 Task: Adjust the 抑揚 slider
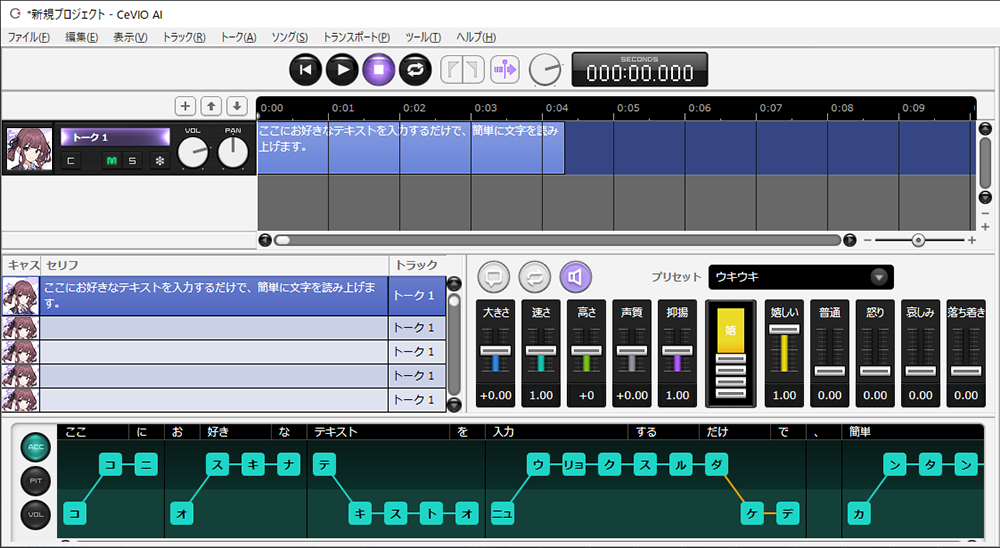tap(677, 351)
